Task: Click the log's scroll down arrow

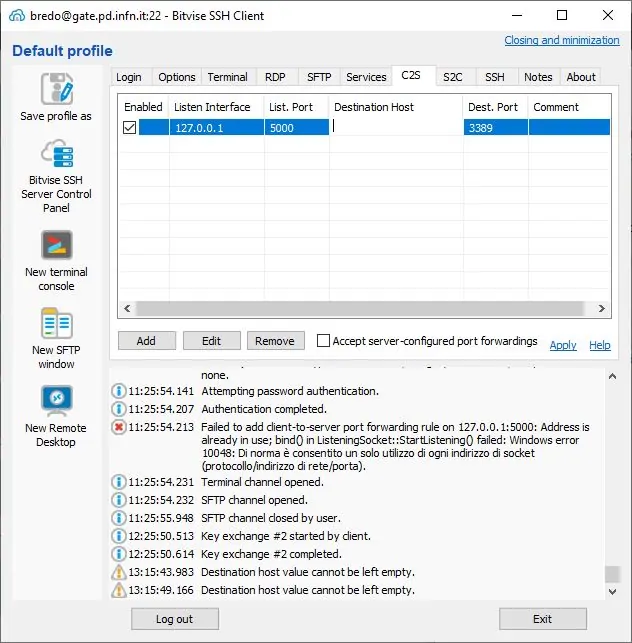Action: pos(612,592)
